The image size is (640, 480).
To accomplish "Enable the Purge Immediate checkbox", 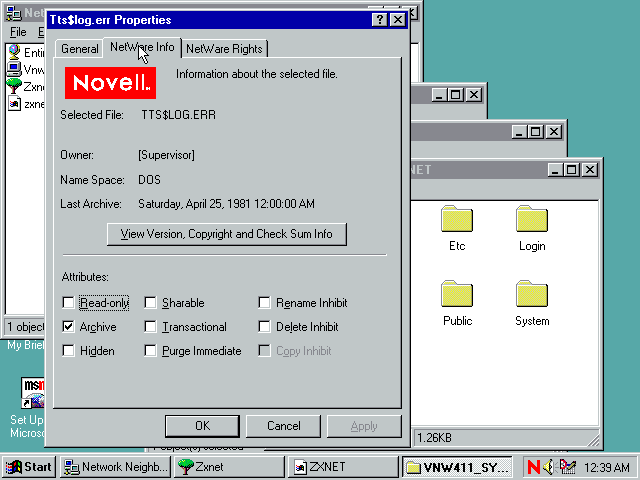I will point(150,351).
